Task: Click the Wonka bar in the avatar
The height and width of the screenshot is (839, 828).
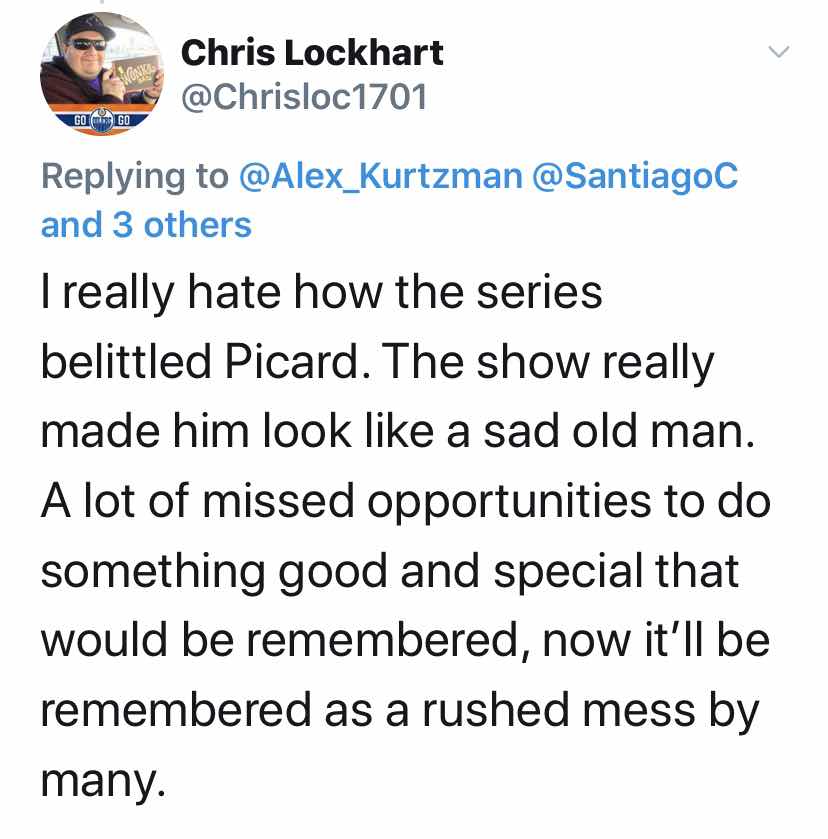Action: [x=134, y=73]
